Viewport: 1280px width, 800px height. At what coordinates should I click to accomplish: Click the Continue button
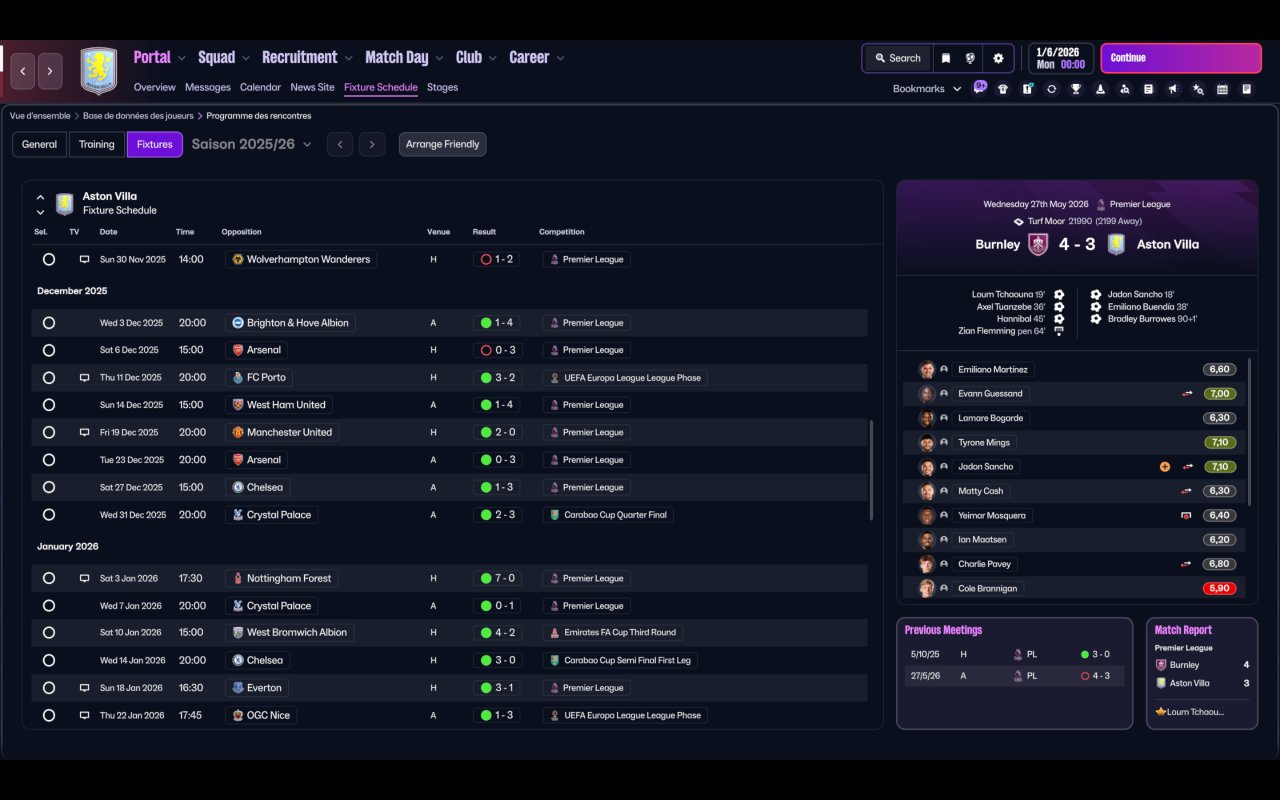[1181, 58]
